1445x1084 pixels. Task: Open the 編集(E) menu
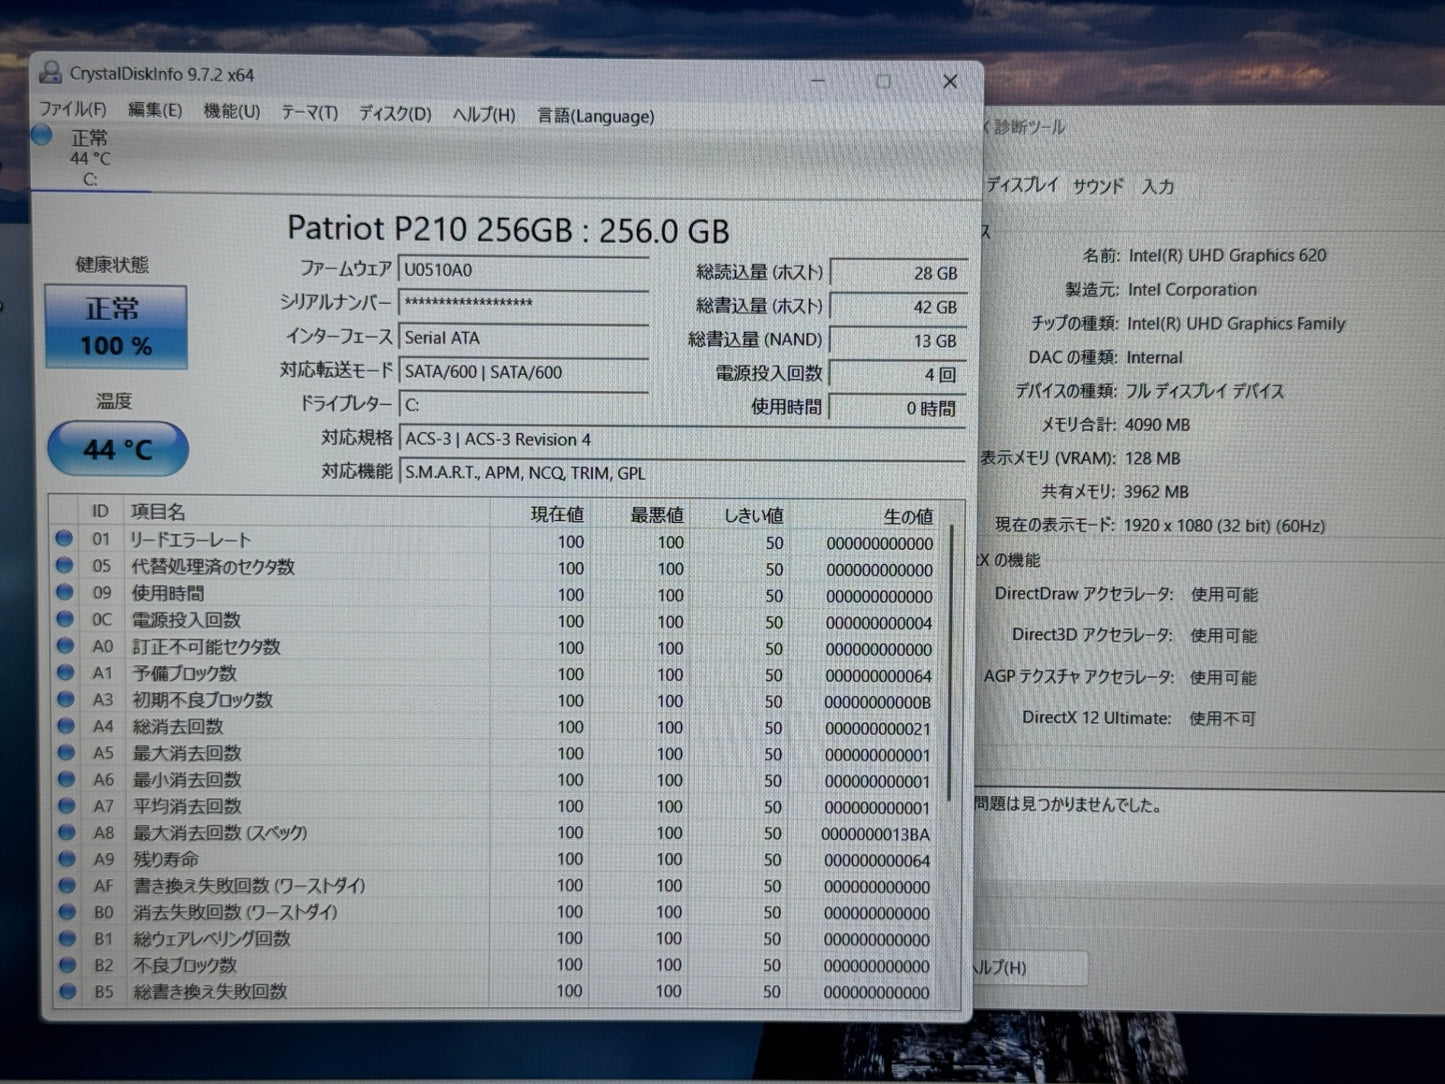(x=155, y=110)
